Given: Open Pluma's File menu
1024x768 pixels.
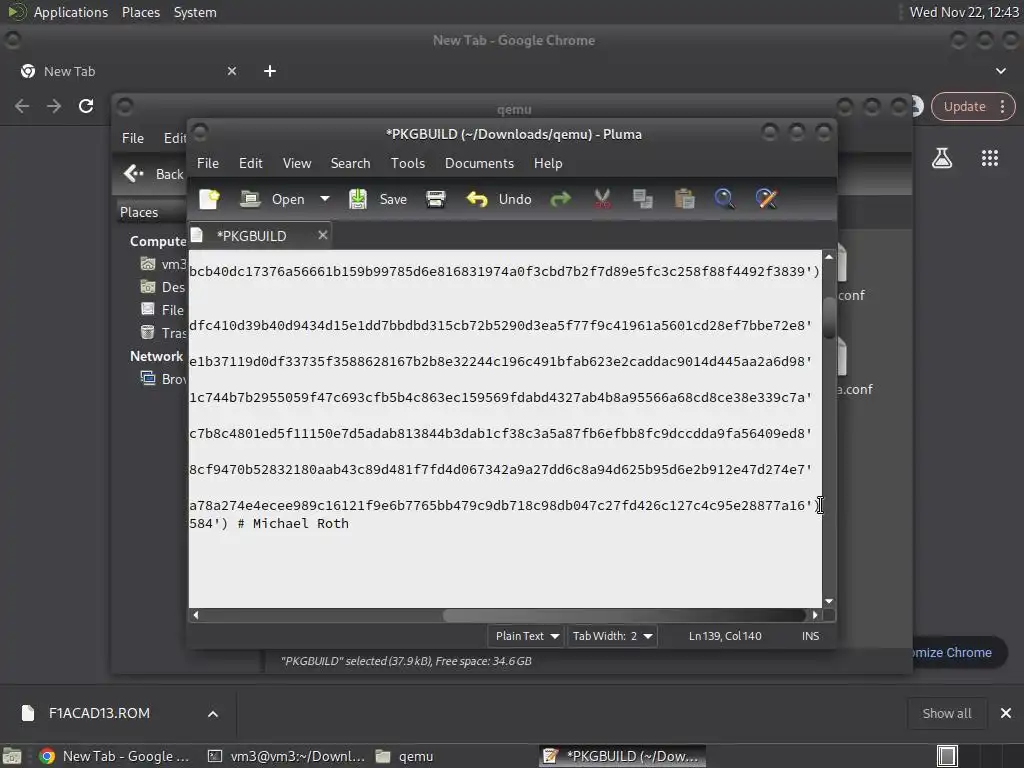Looking at the screenshot, I should click(x=208, y=163).
